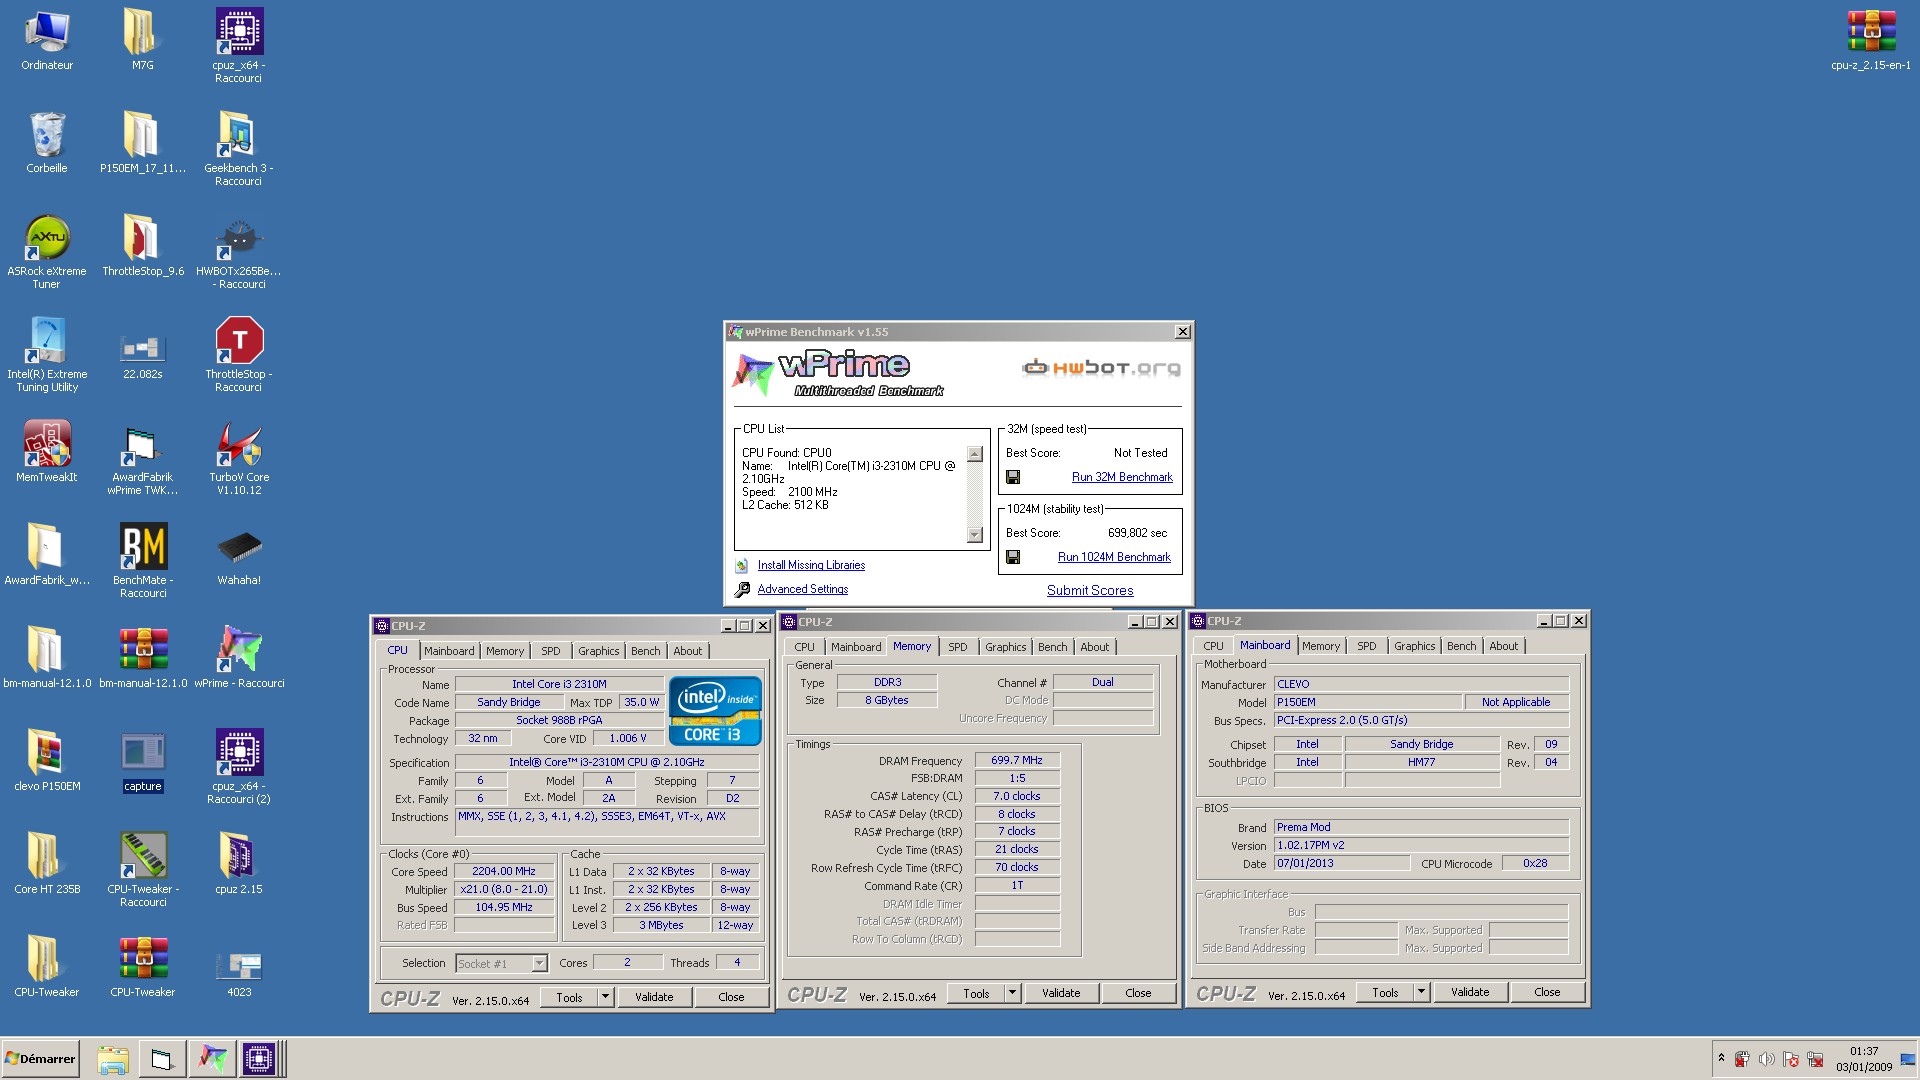Open clevo P150EM archive icon
The width and height of the screenshot is (1920, 1080).
[47, 761]
